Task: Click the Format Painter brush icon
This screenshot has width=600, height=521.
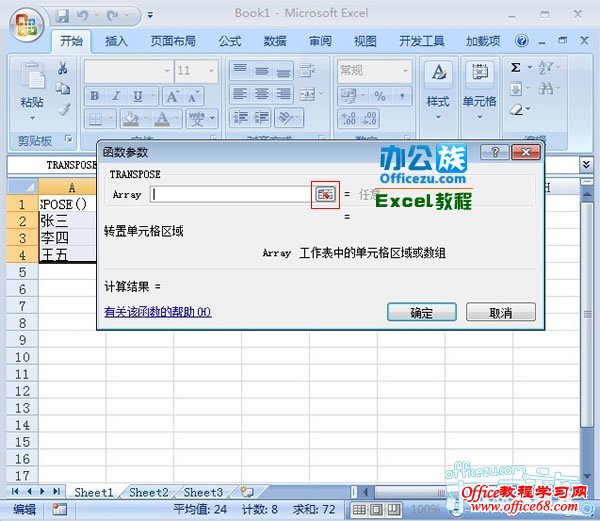Action: pyautogui.click(x=64, y=109)
